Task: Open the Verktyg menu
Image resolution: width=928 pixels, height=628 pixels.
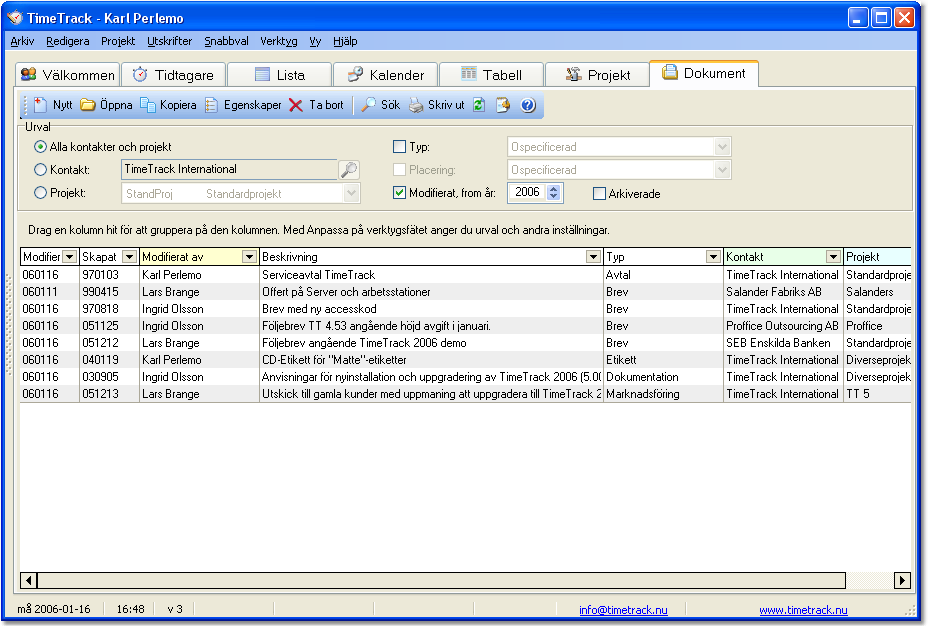Action: tap(279, 41)
